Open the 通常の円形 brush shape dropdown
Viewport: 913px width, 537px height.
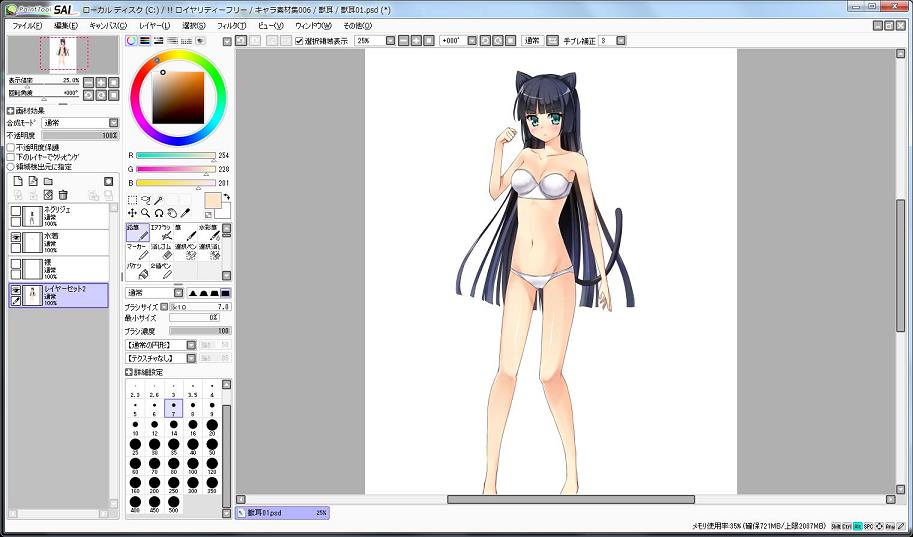tap(160, 344)
